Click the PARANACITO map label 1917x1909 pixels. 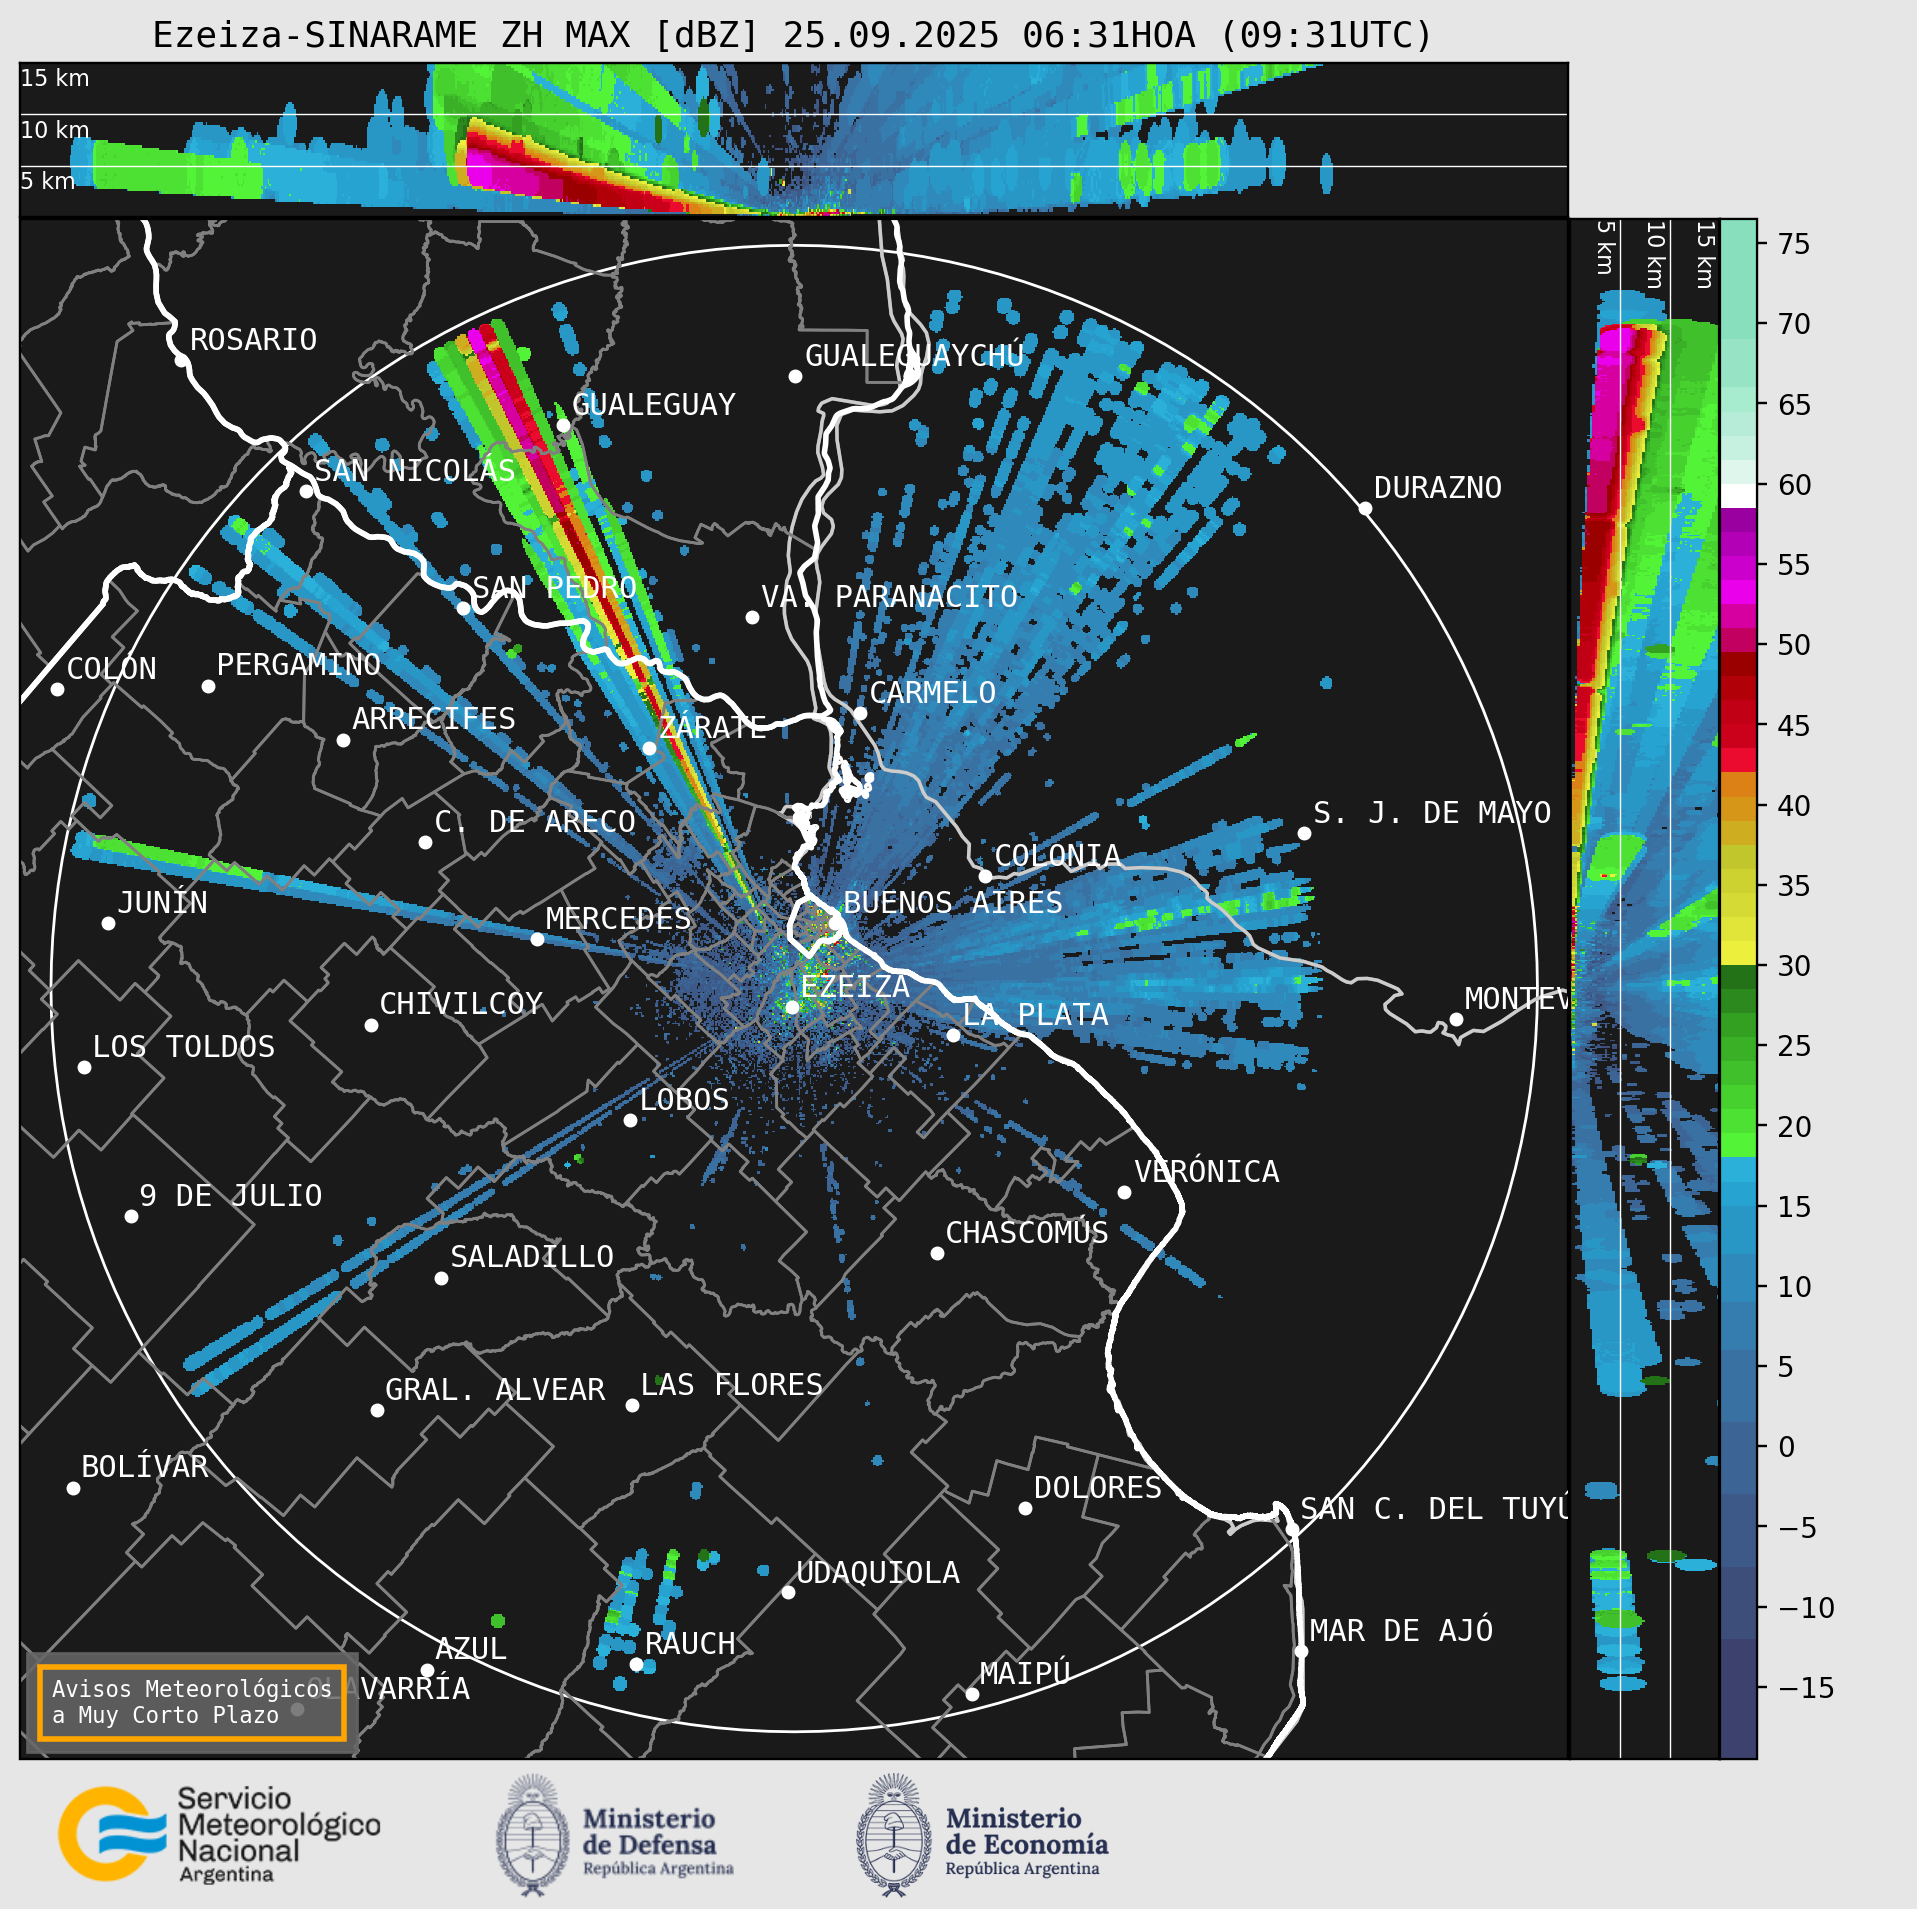[926, 596]
